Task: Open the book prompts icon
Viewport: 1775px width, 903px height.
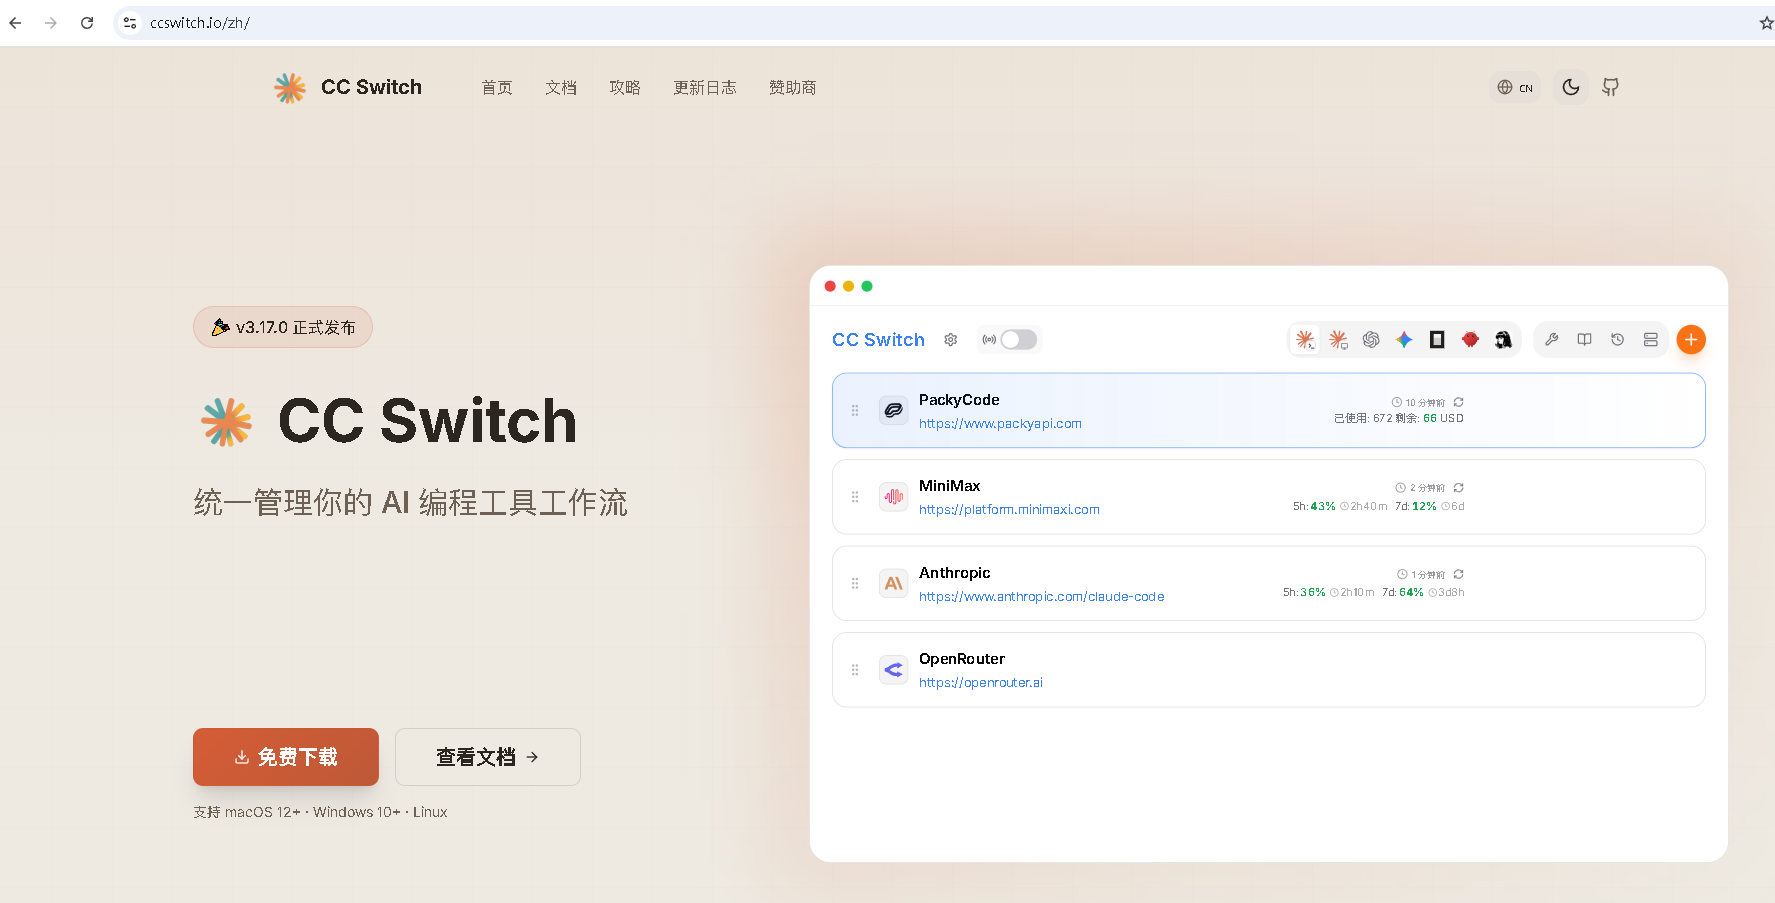Action: click(1584, 340)
